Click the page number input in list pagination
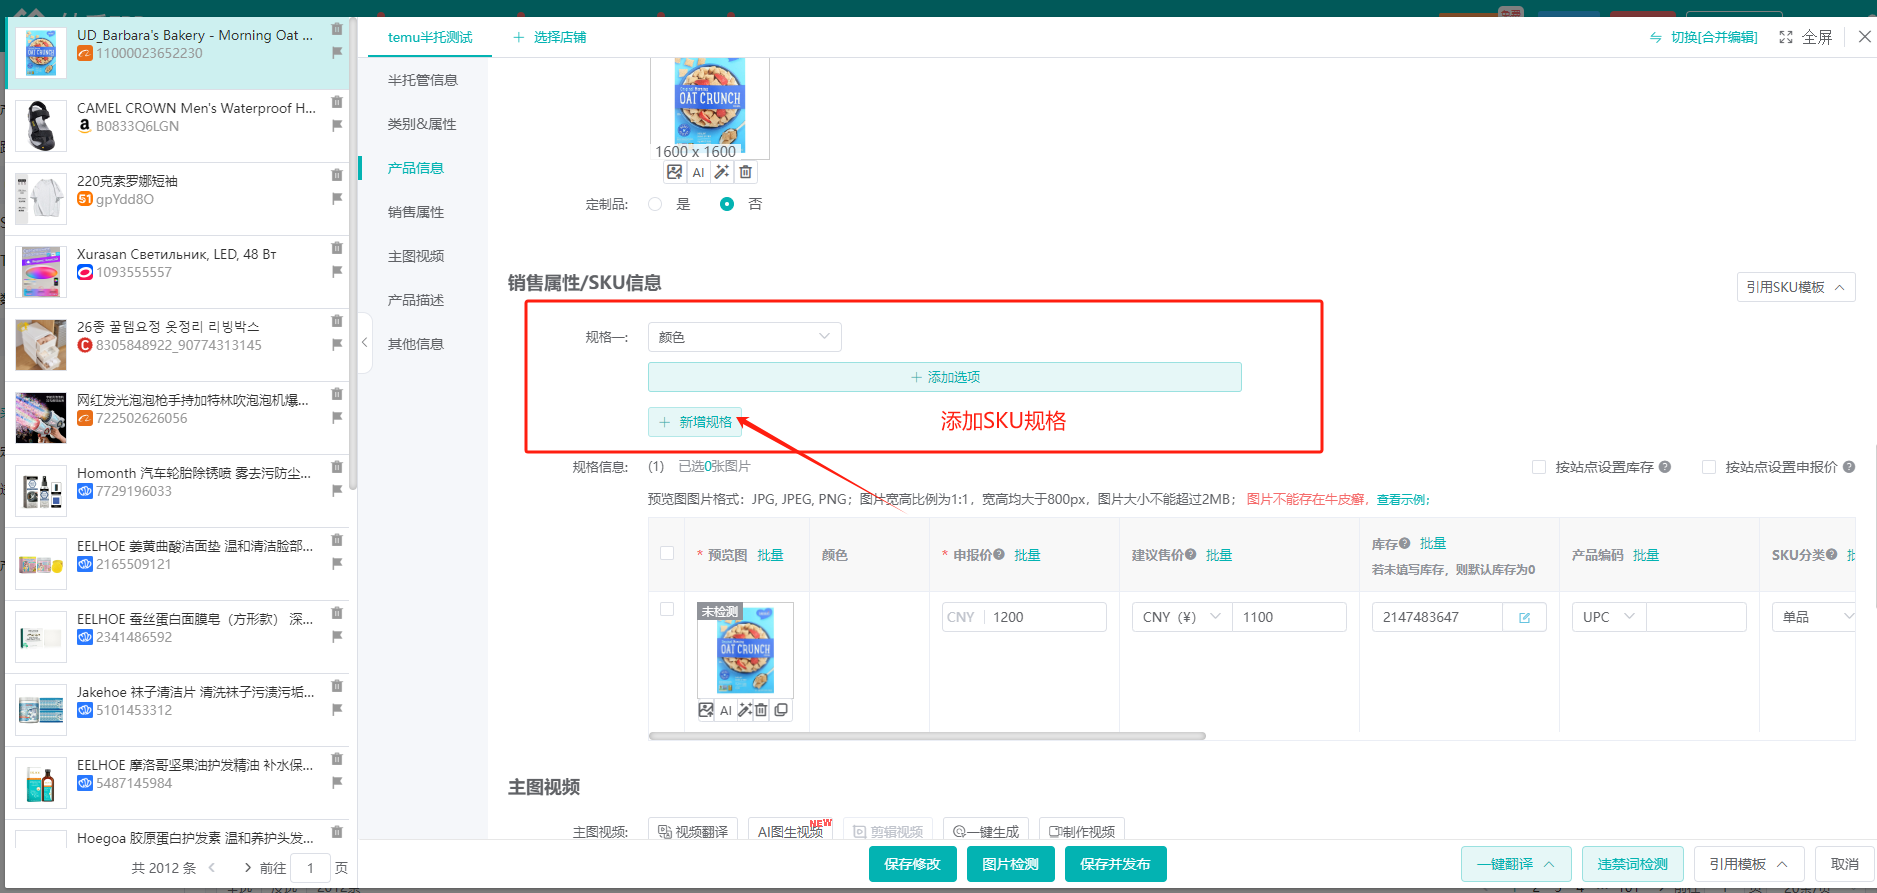1877x893 pixels. pos(311,868)
